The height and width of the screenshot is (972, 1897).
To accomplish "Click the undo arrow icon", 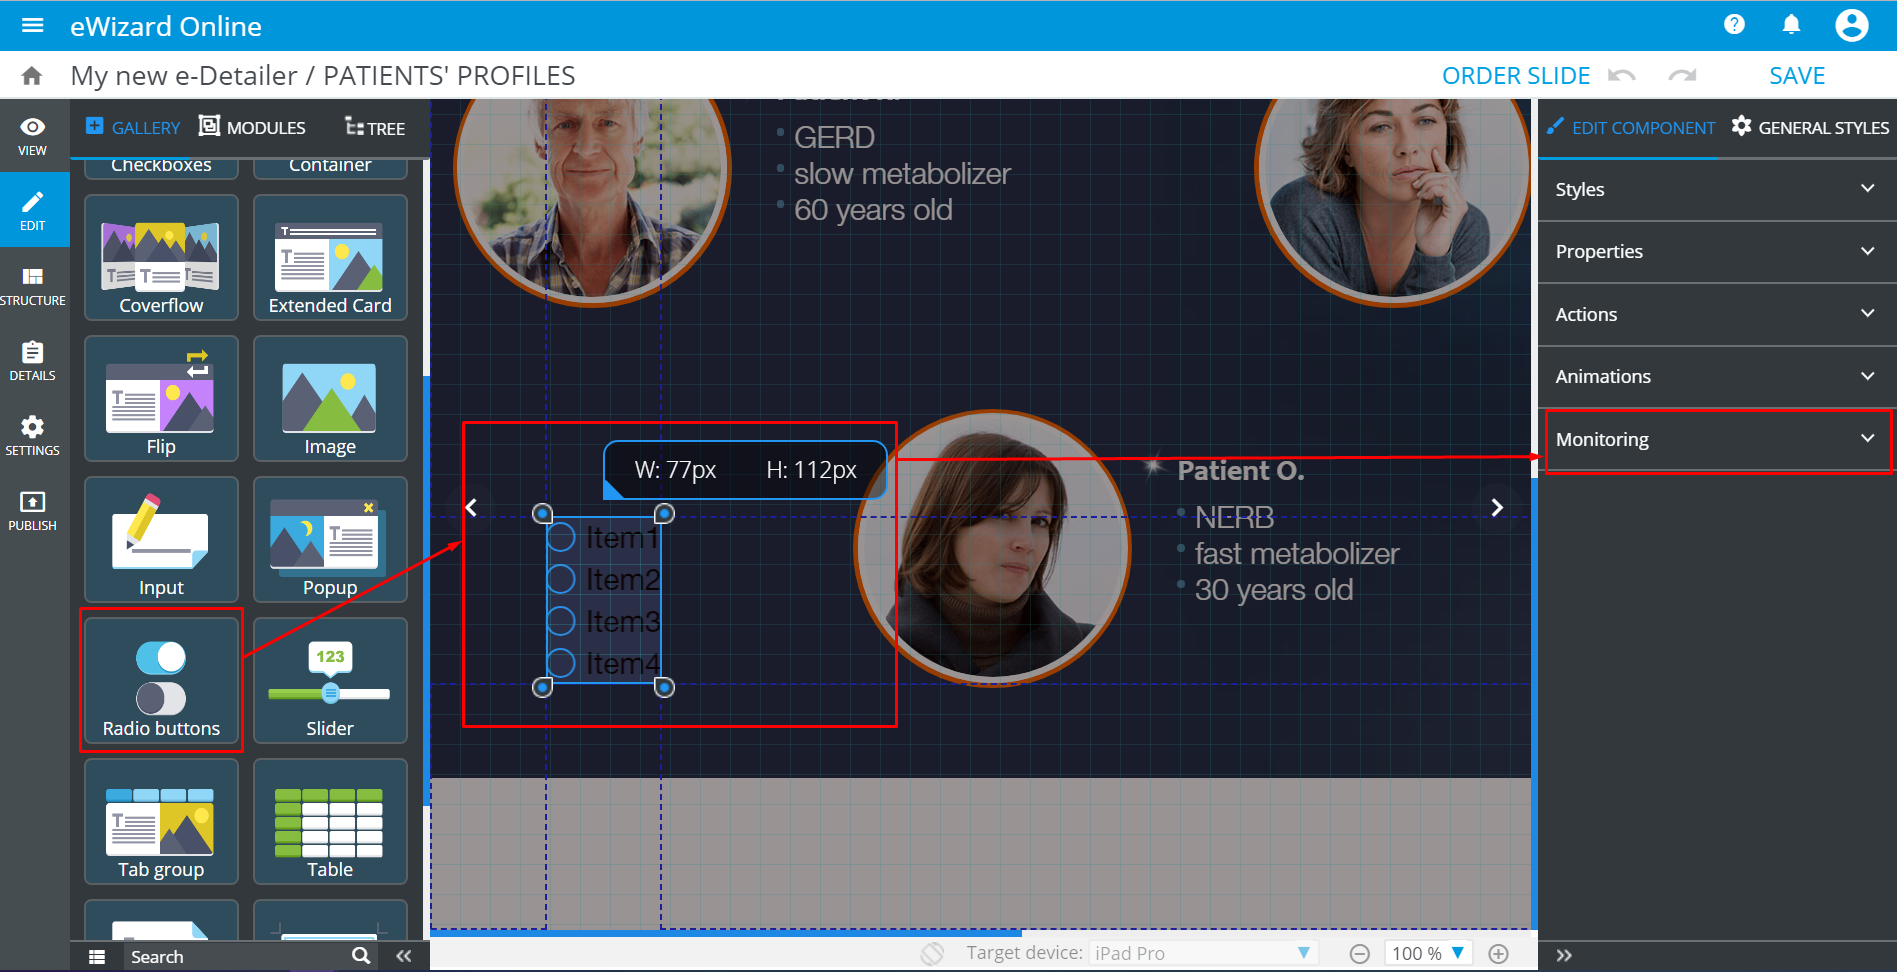I will tap(1622, 76).
